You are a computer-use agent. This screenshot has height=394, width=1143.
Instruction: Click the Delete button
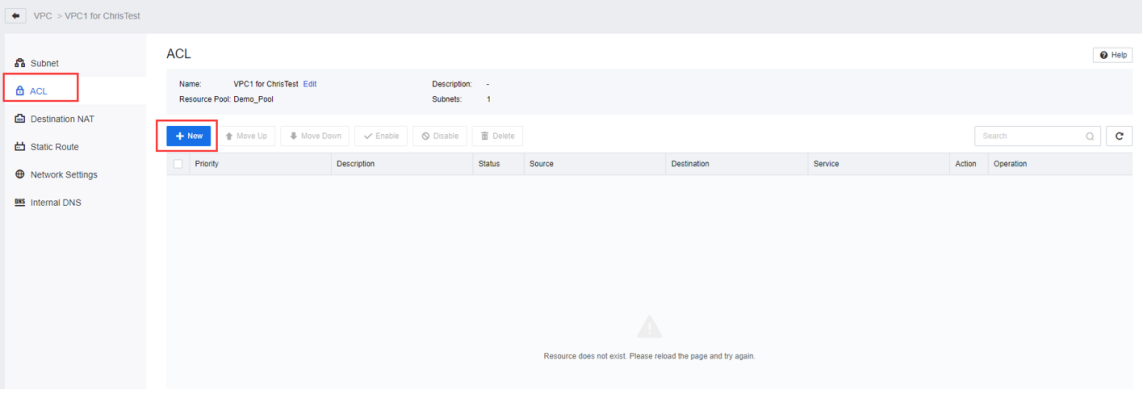[497, 136]
